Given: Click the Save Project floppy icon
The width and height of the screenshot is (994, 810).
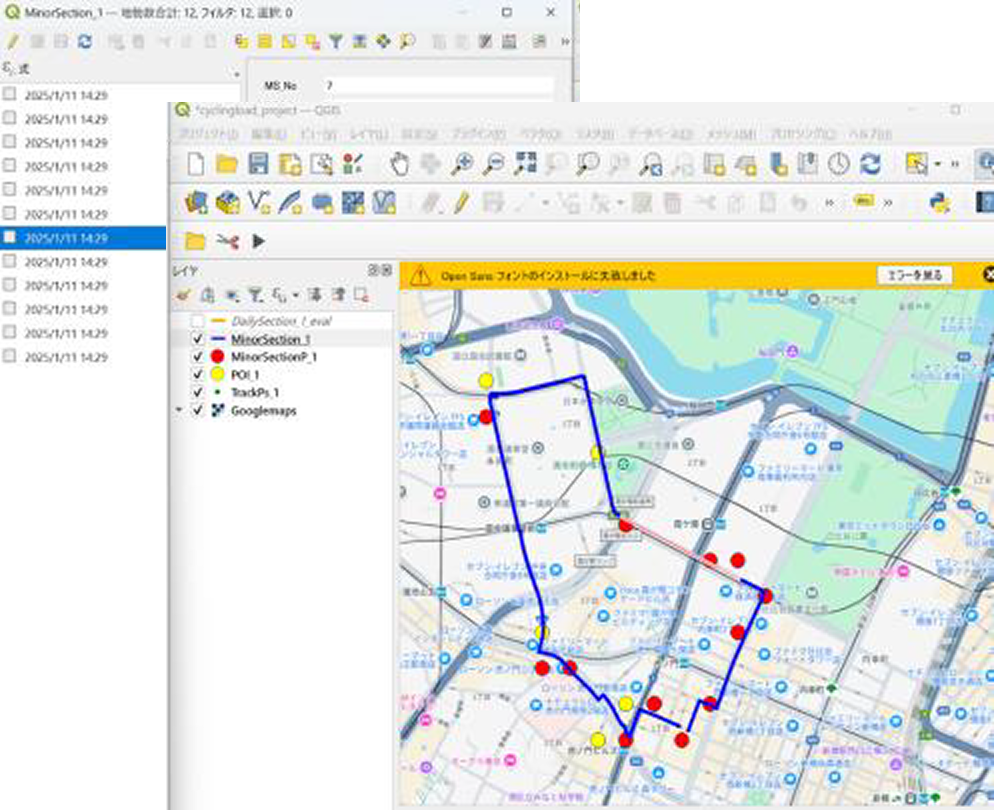Looking at the screenshot, I should coord(258,165).
